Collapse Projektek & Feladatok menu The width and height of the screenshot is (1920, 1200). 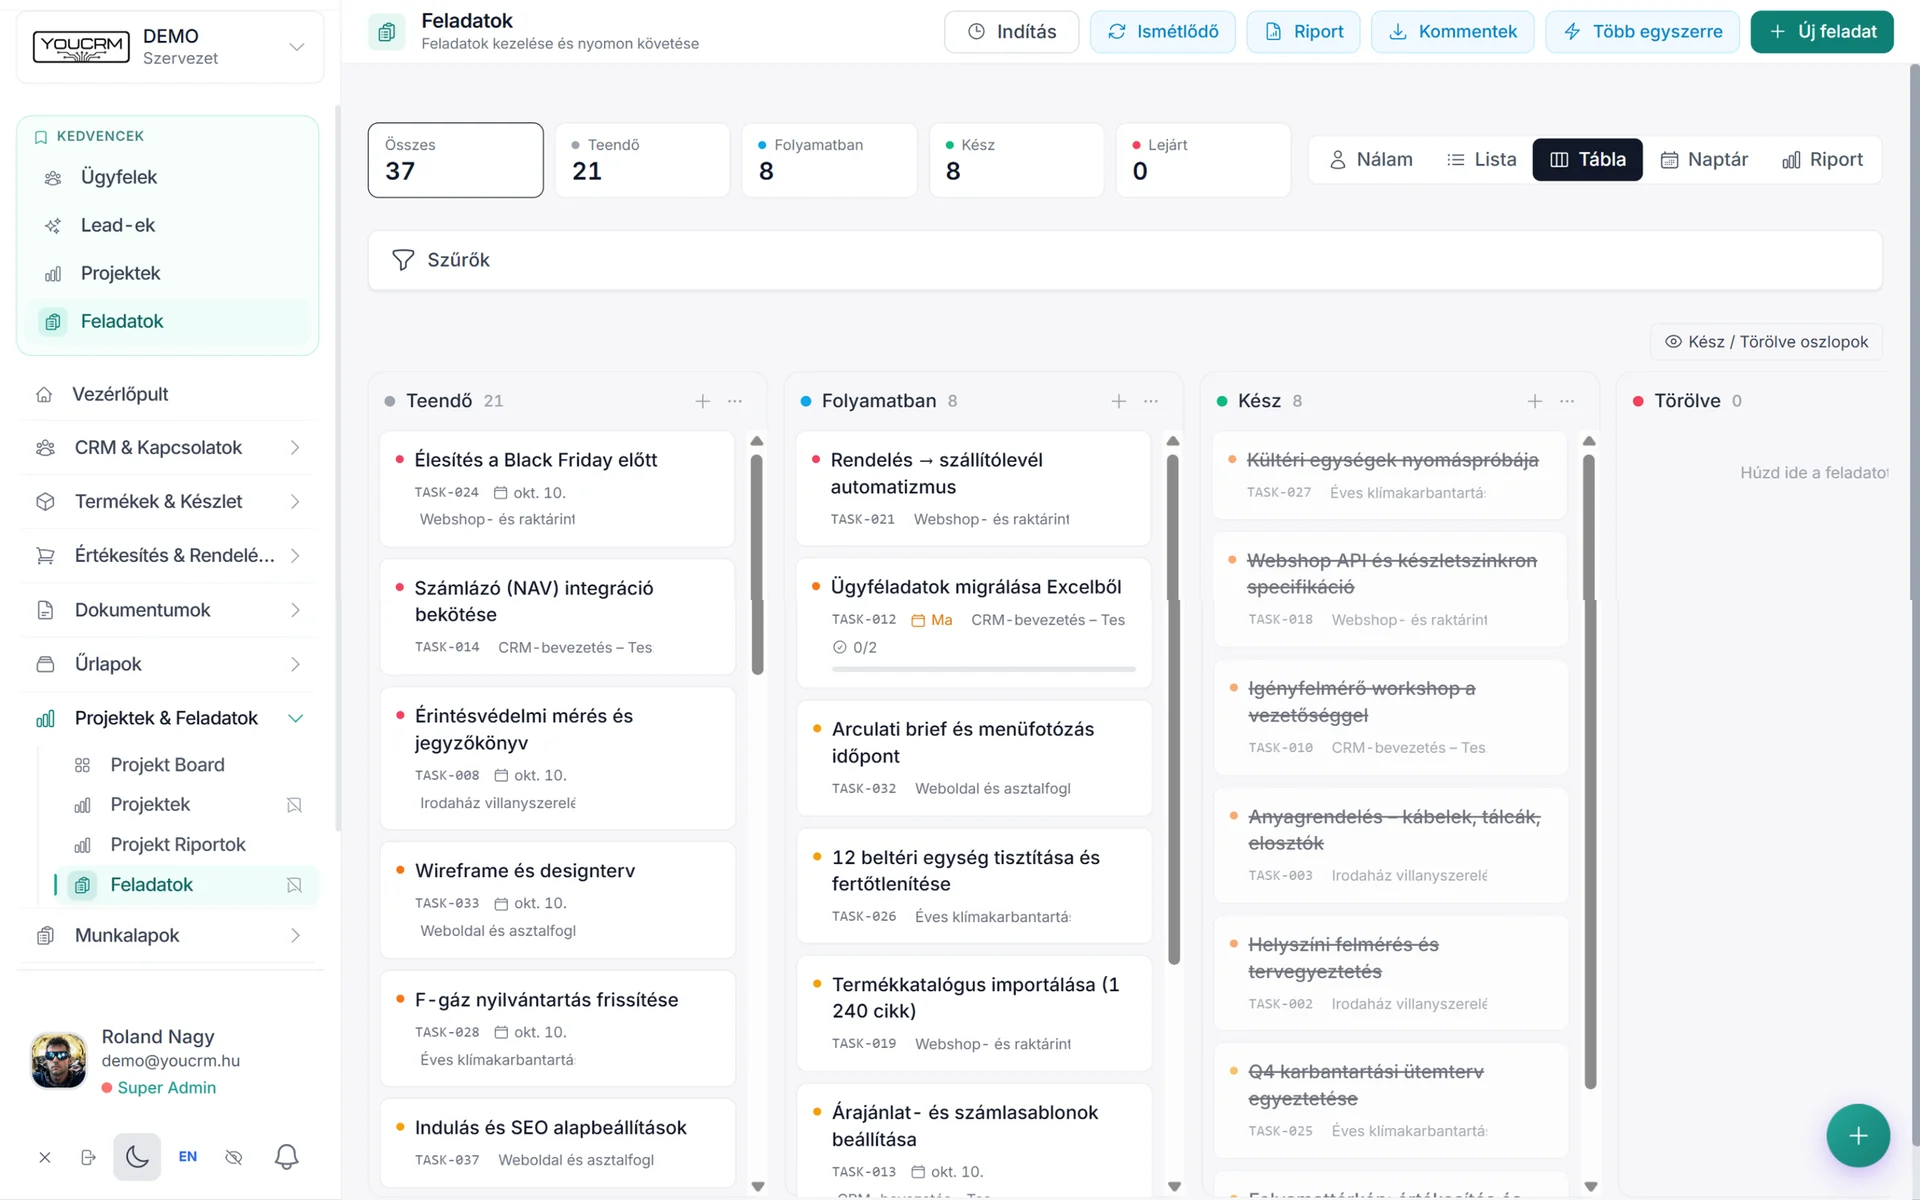tap(168, 718)
